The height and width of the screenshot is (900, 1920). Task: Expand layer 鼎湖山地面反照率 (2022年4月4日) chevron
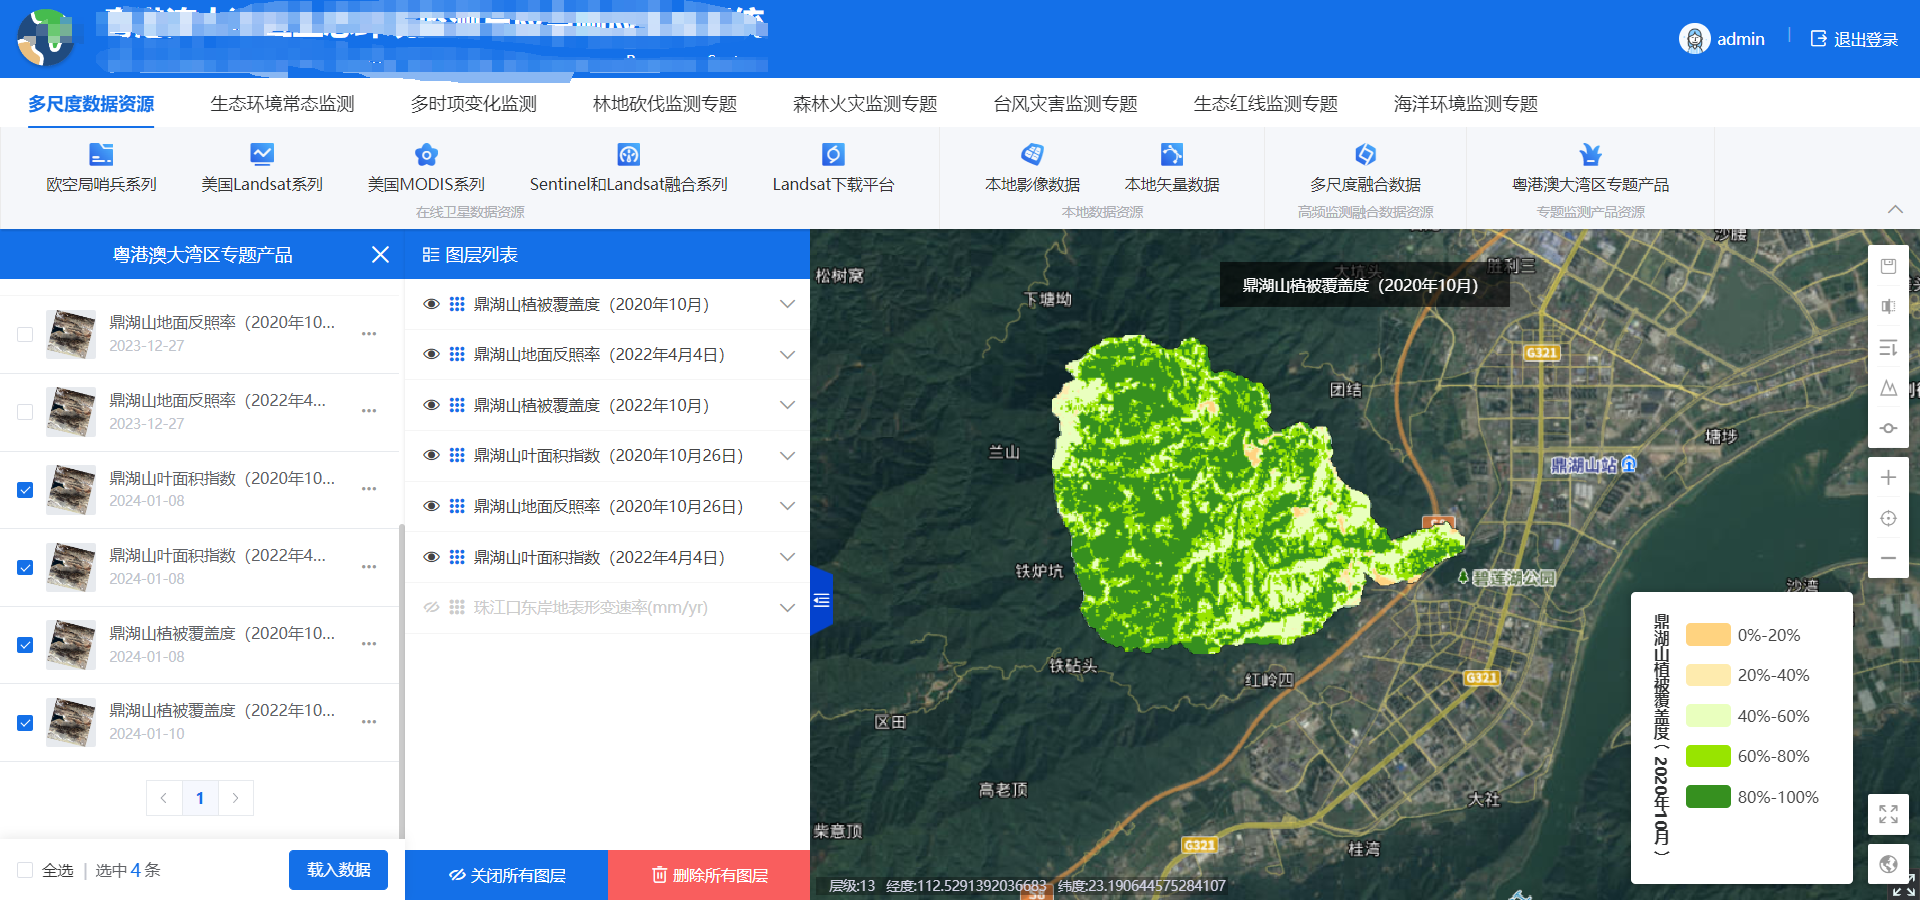[787, 354]
